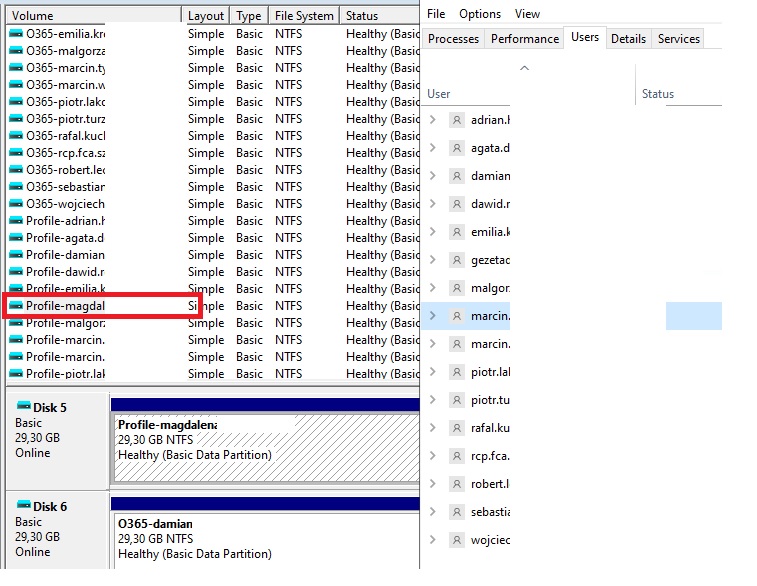757x586 pixels.
Task: Open the Options menu in Task Manager
Action: (480, 14)
